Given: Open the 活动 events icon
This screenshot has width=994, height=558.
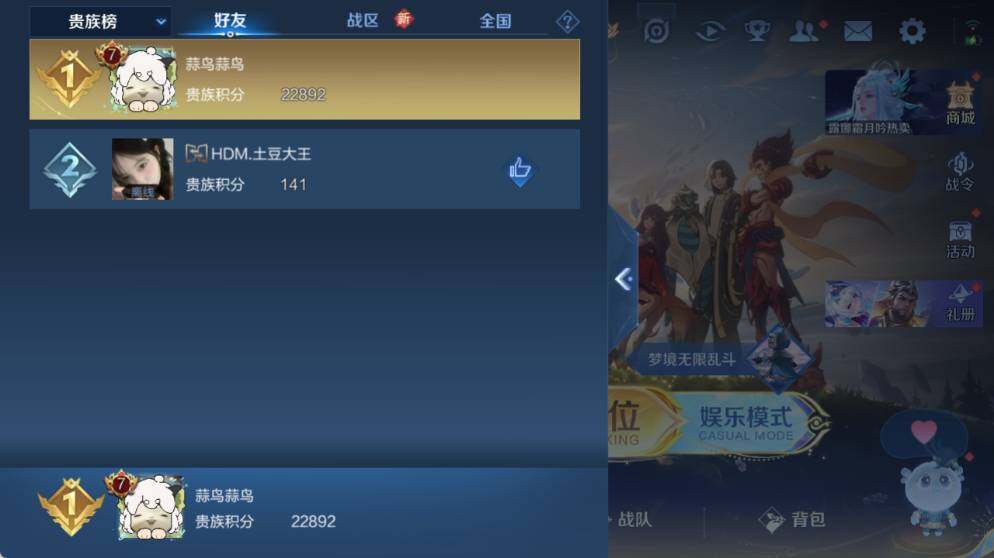Looking at the screenshot, I should (960, 239).
